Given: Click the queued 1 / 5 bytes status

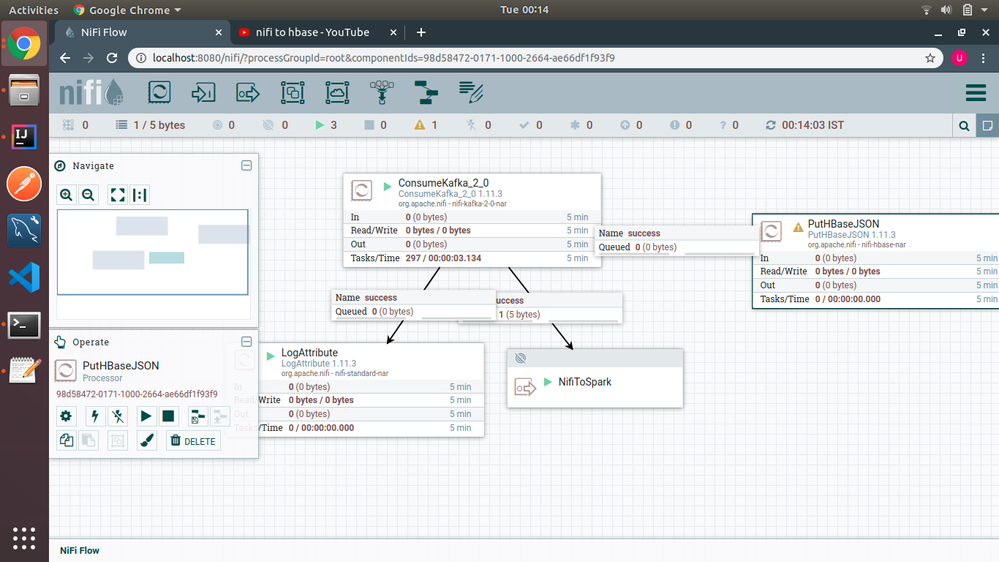Looking at the screenshot, I should click(151, 126).
